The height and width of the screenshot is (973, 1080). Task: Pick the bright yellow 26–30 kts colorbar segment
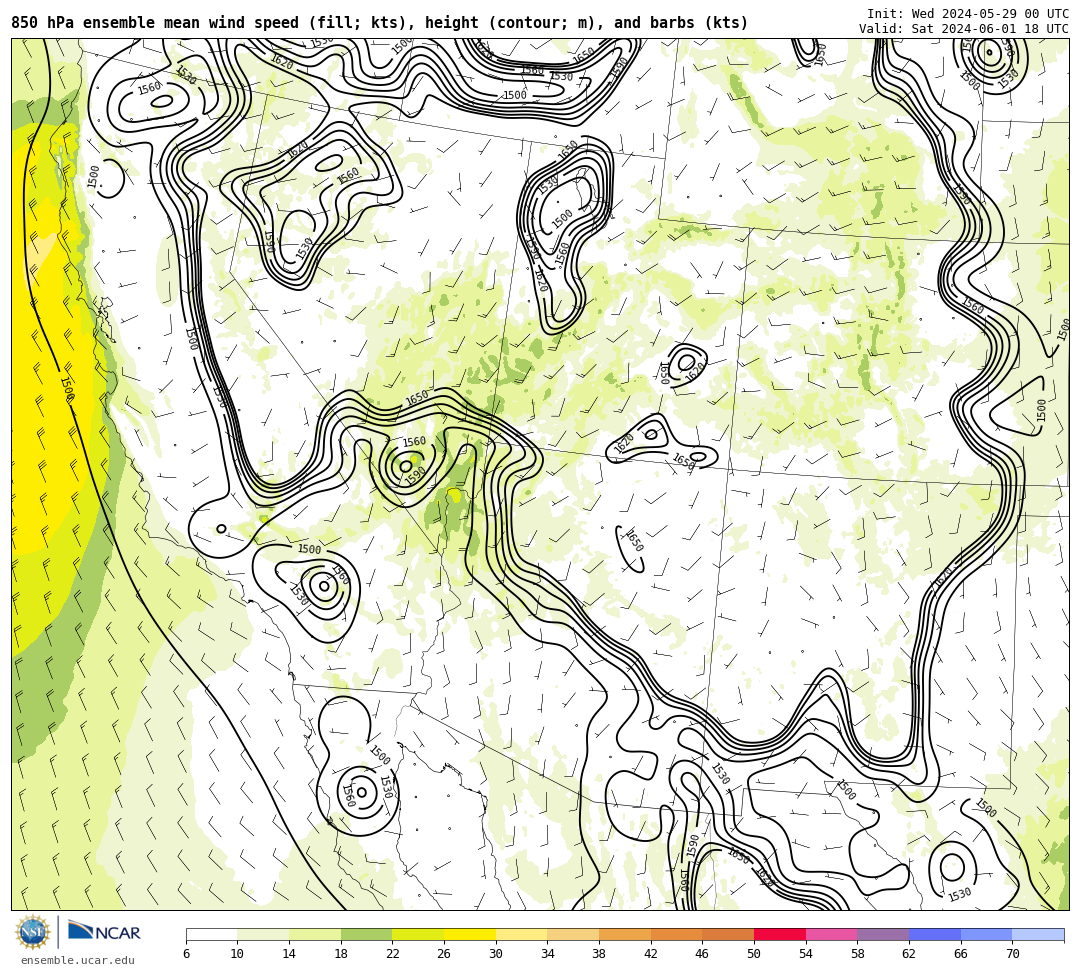point(470,934)
